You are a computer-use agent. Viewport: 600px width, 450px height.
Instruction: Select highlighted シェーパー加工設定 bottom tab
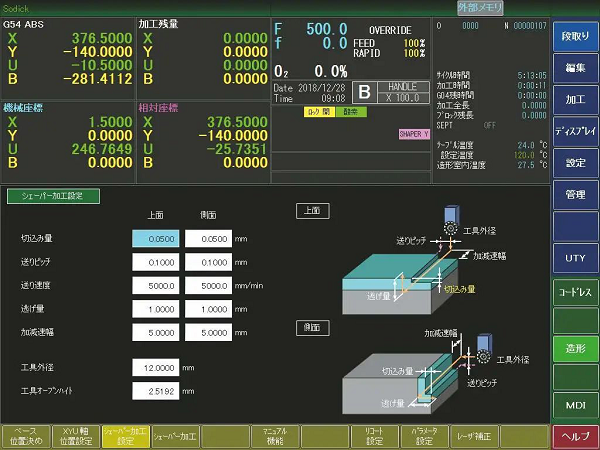tap(126, 436)
